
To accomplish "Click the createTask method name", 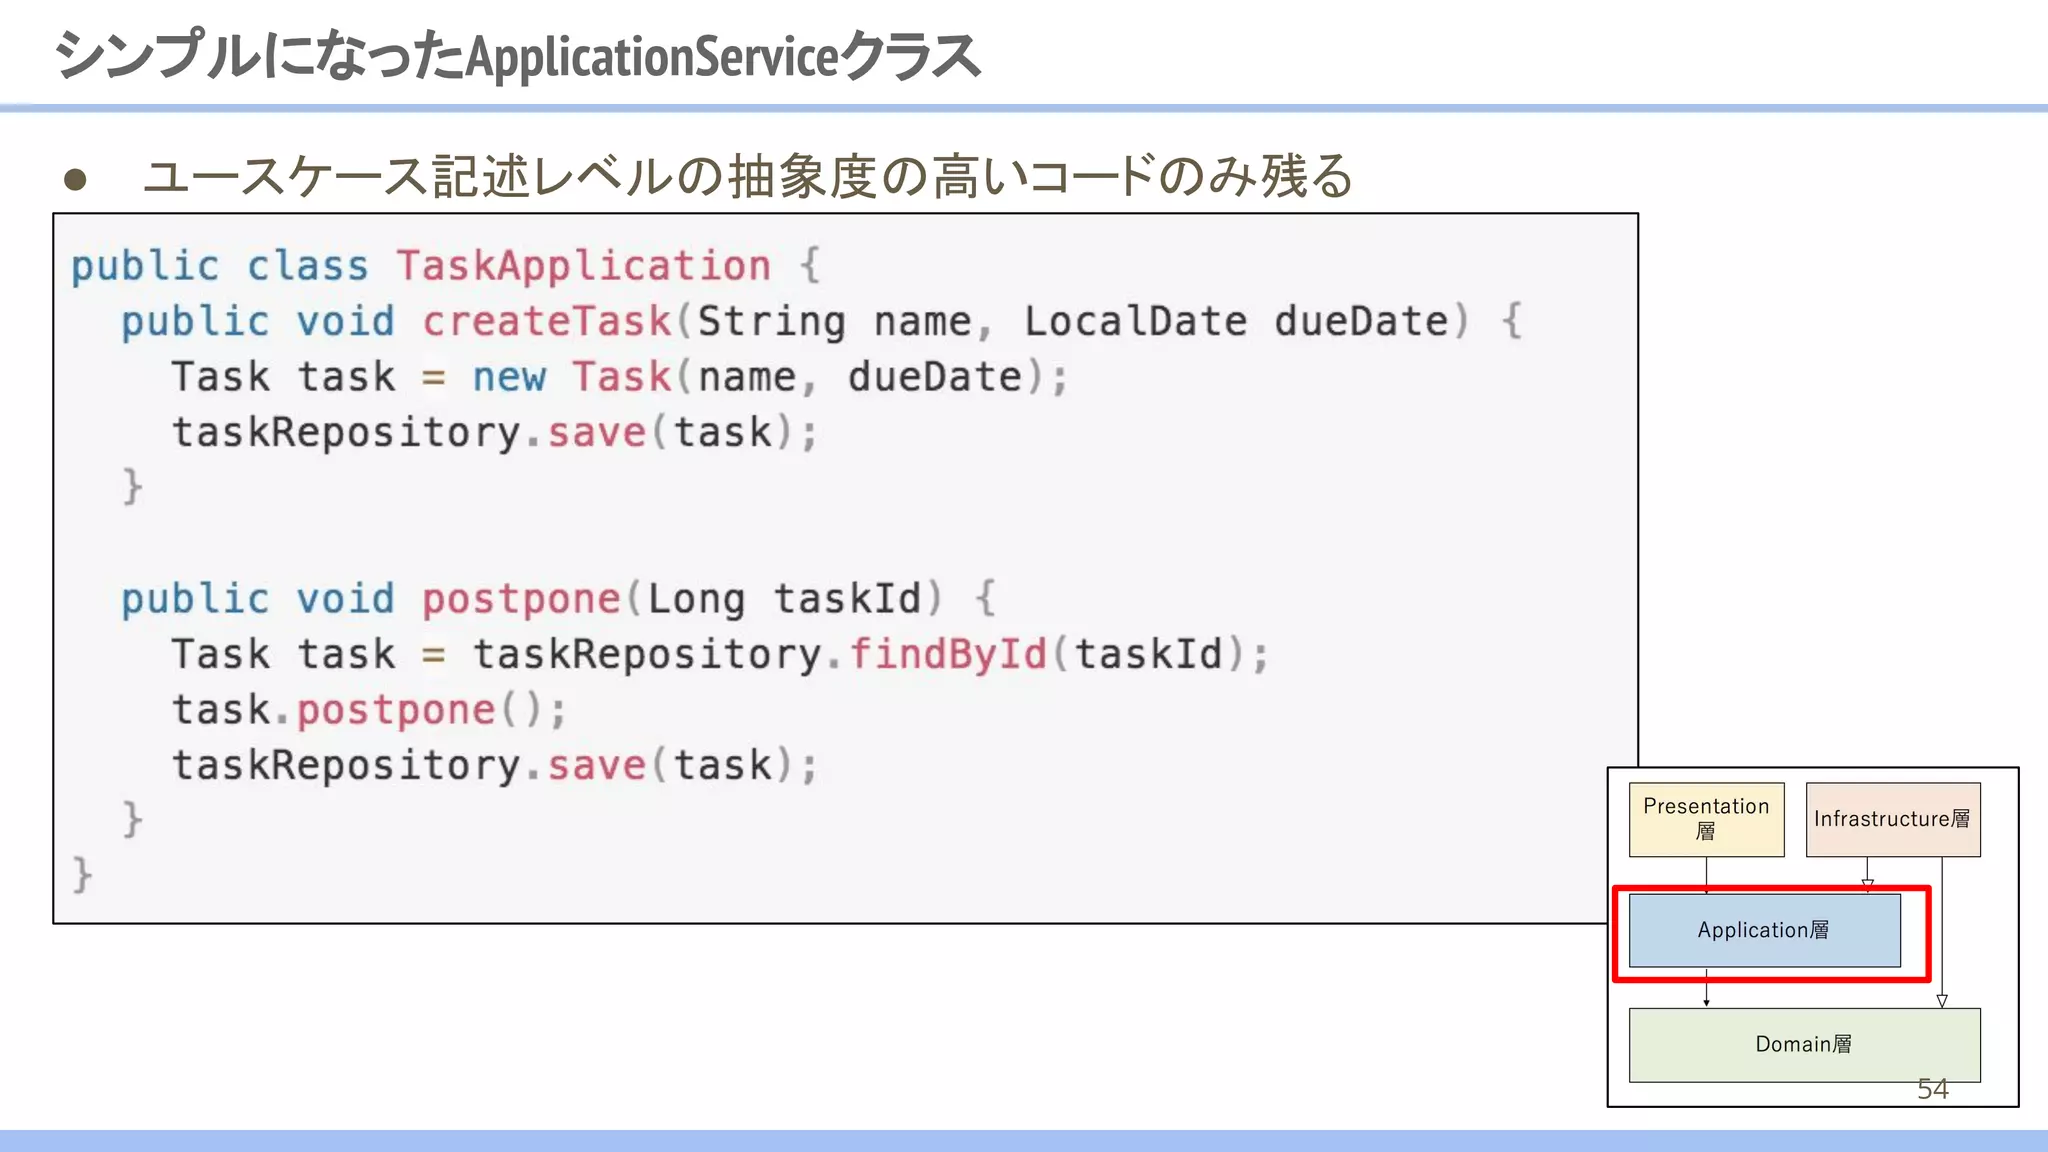I will pyautogui.click(x=546, y=322).
